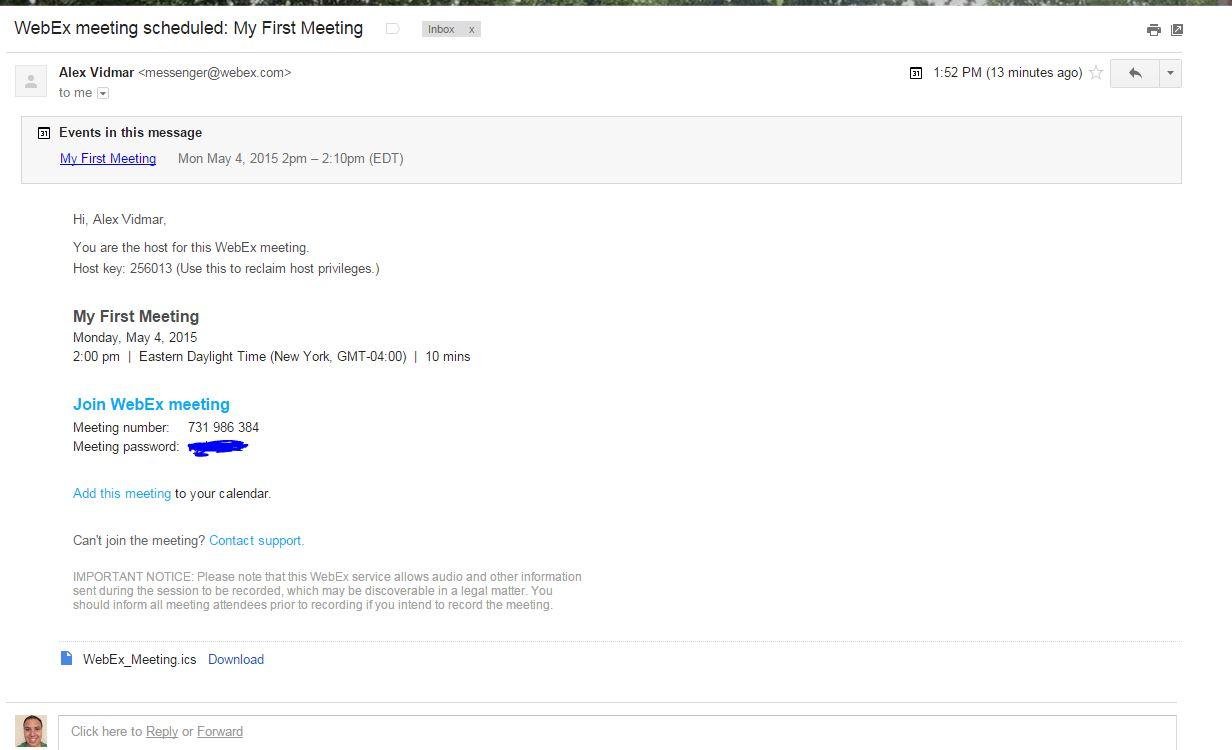Click your profile photo near reply box
1232x750 pixels.
[31, 731]
